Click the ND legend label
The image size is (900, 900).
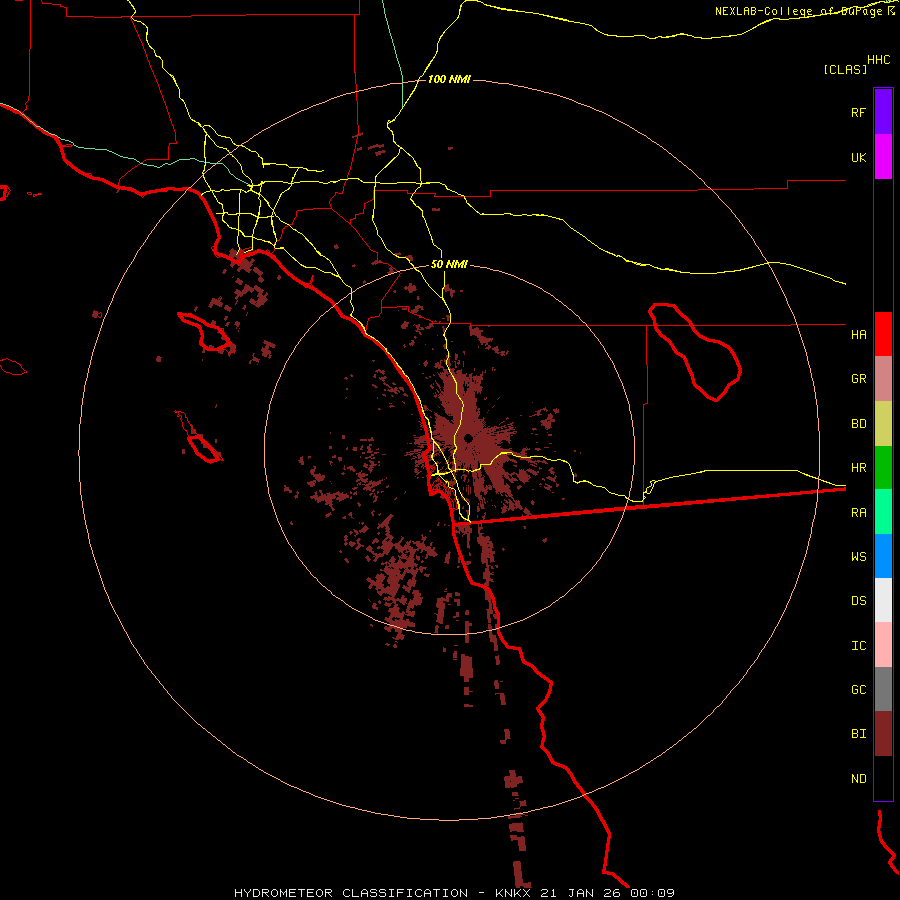pos(858,778)
